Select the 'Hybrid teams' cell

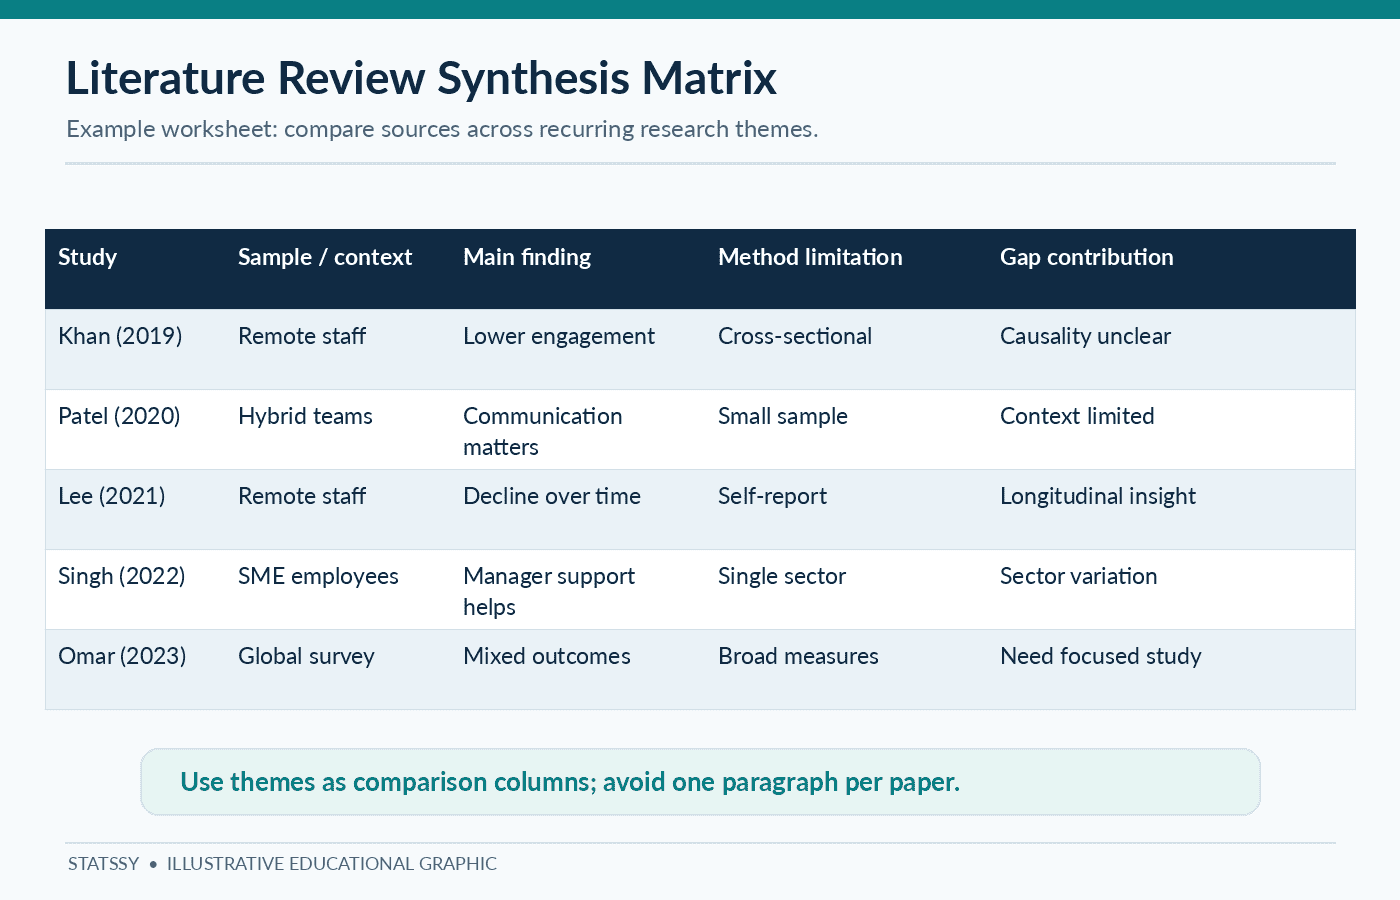[x=305, y=417]
